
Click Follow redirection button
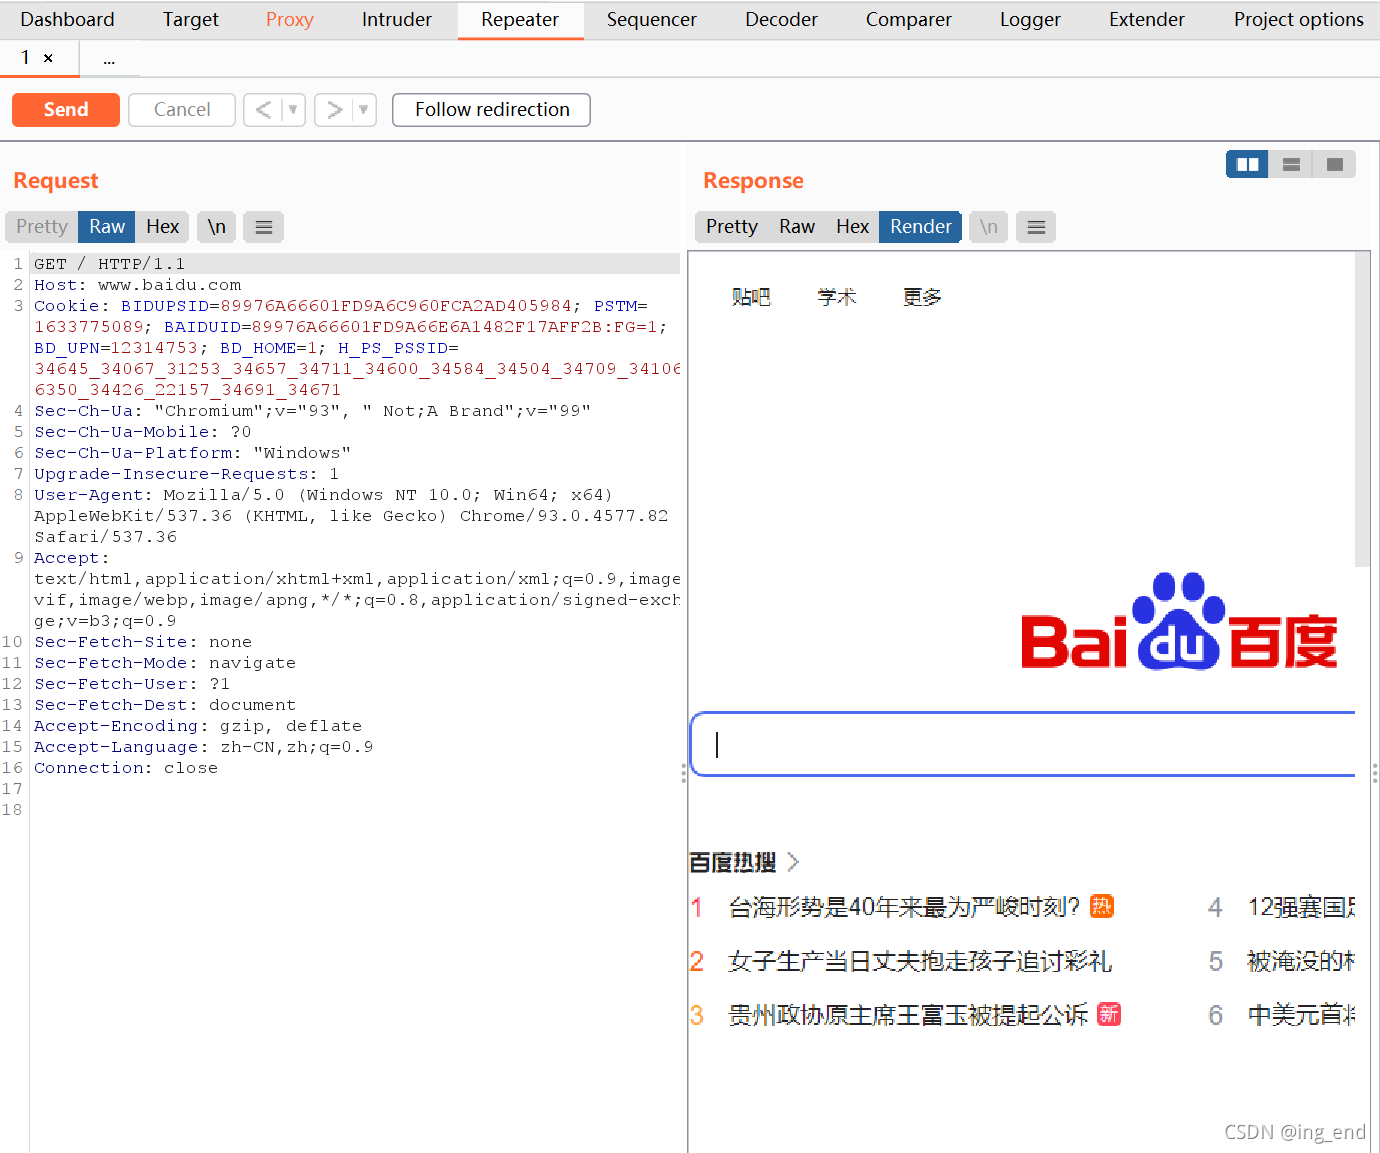[x=492, y=110]
